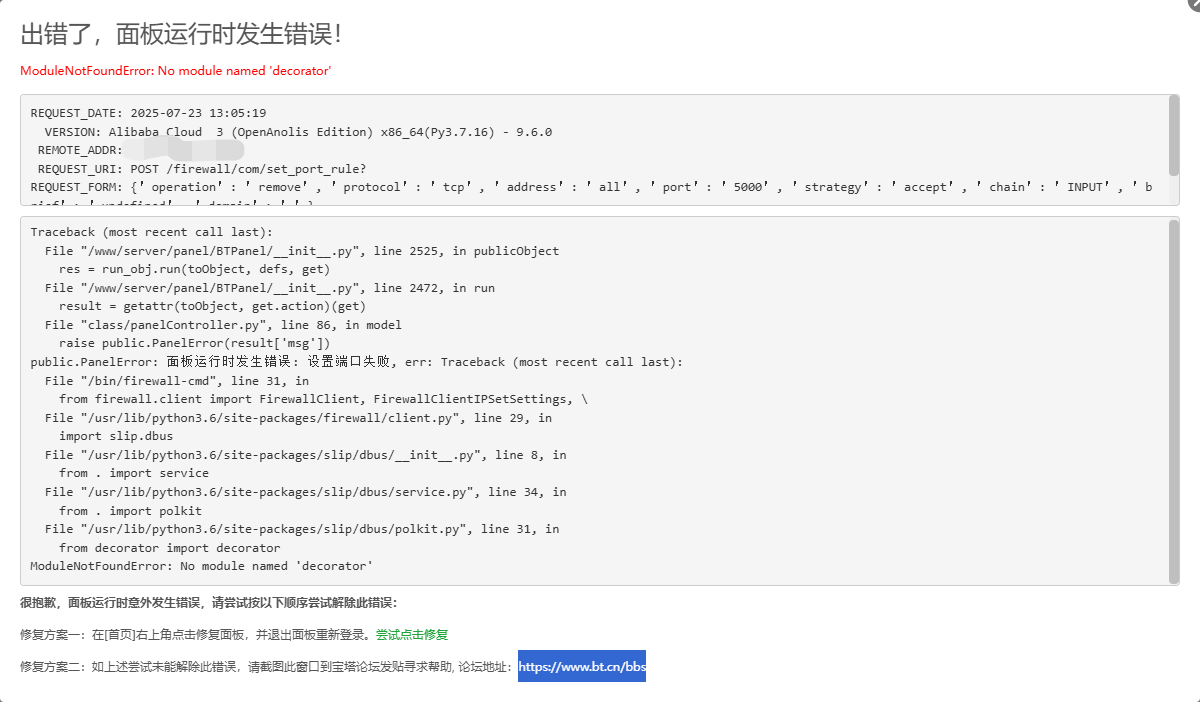Viewport: 1200px width, 702px height.
Task: Click the red ModuleNotFoundError message text
Action: tap(175, 70)
